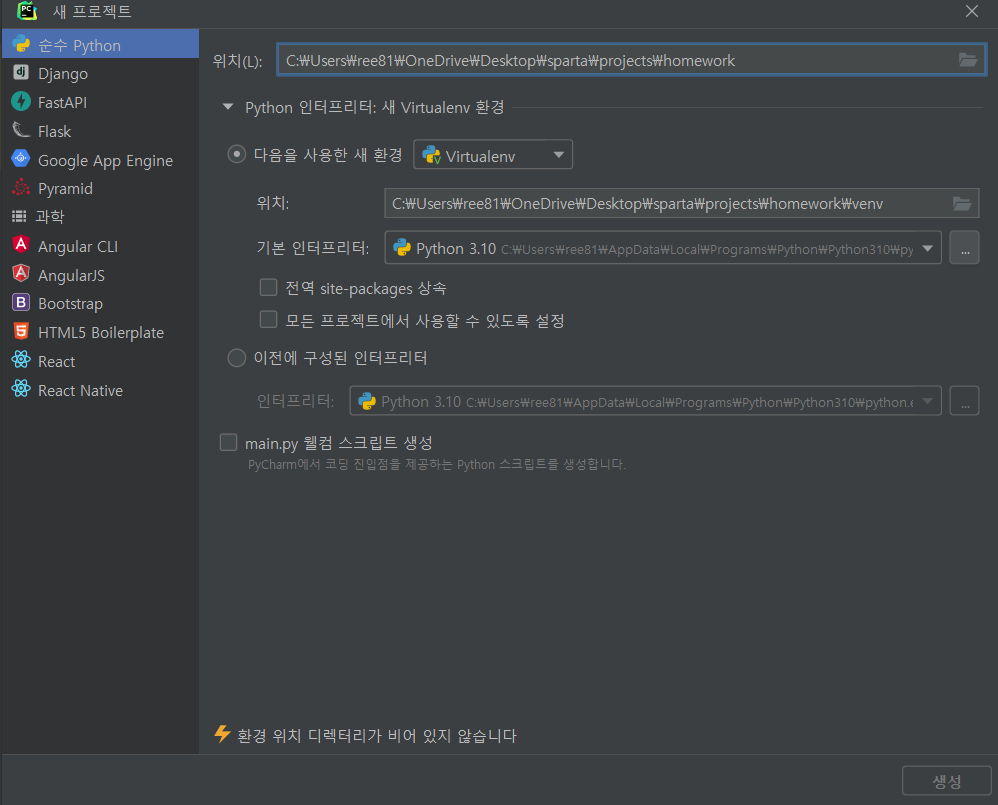Click the 생성 button
998x805 pixels.
click(x=946, y=781)
